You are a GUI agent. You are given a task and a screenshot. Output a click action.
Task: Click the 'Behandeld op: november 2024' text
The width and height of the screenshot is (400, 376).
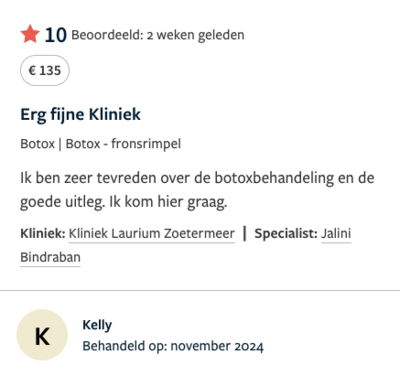(173, 346)
